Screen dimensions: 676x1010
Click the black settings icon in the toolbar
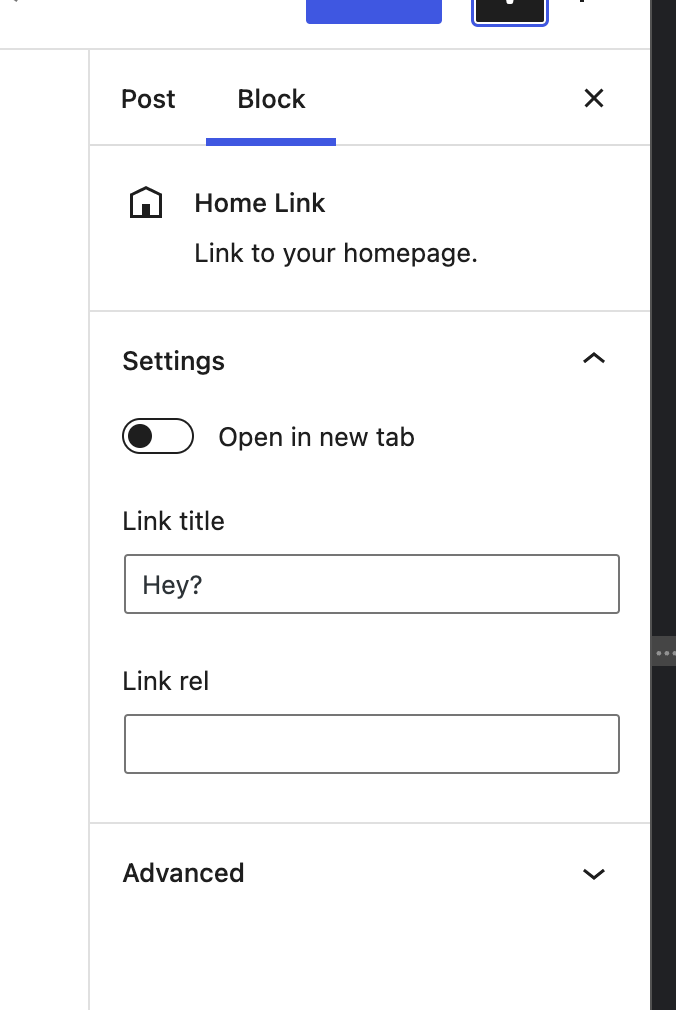coord(509,8)
